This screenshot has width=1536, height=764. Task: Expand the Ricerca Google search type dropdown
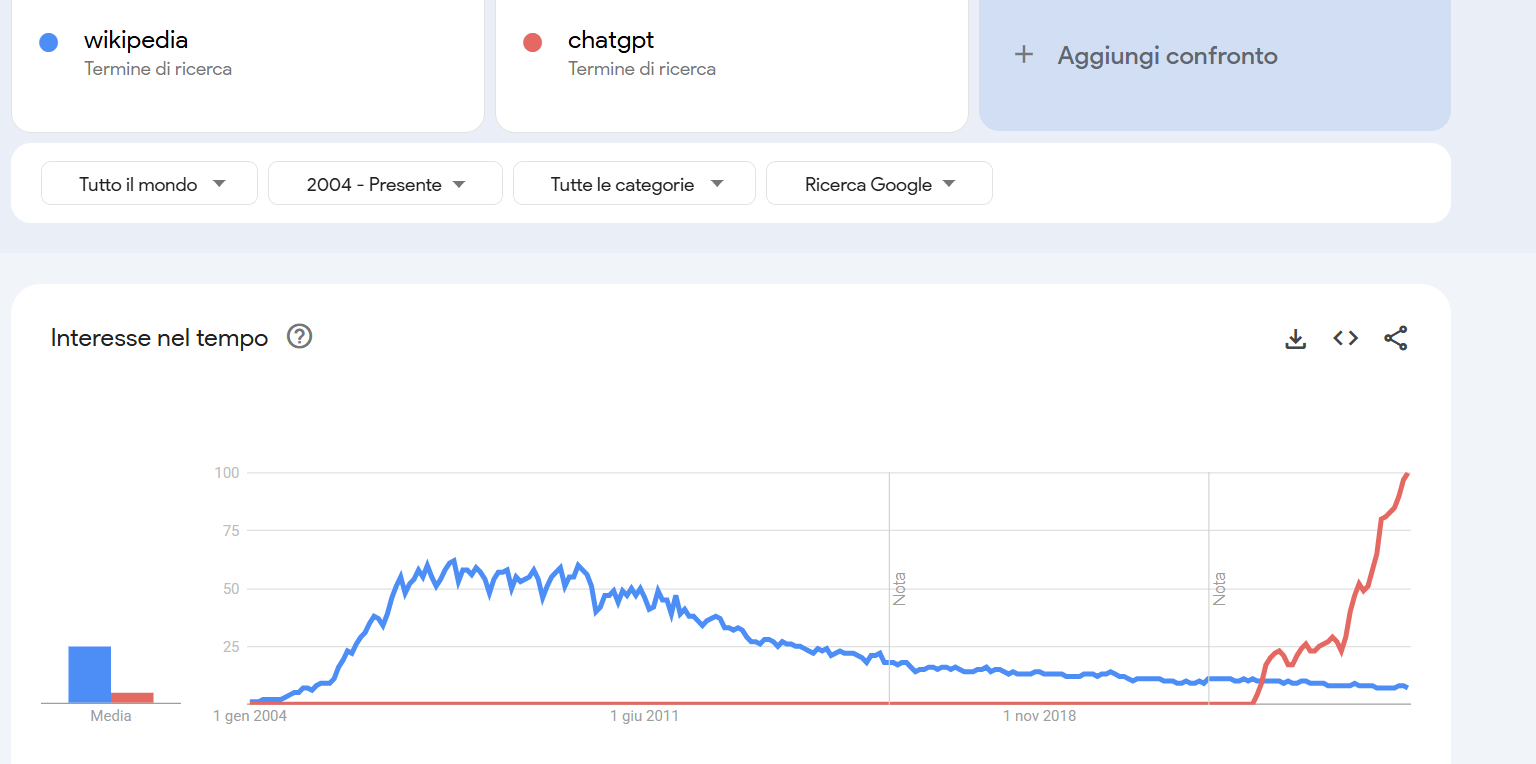coord(879,184)
